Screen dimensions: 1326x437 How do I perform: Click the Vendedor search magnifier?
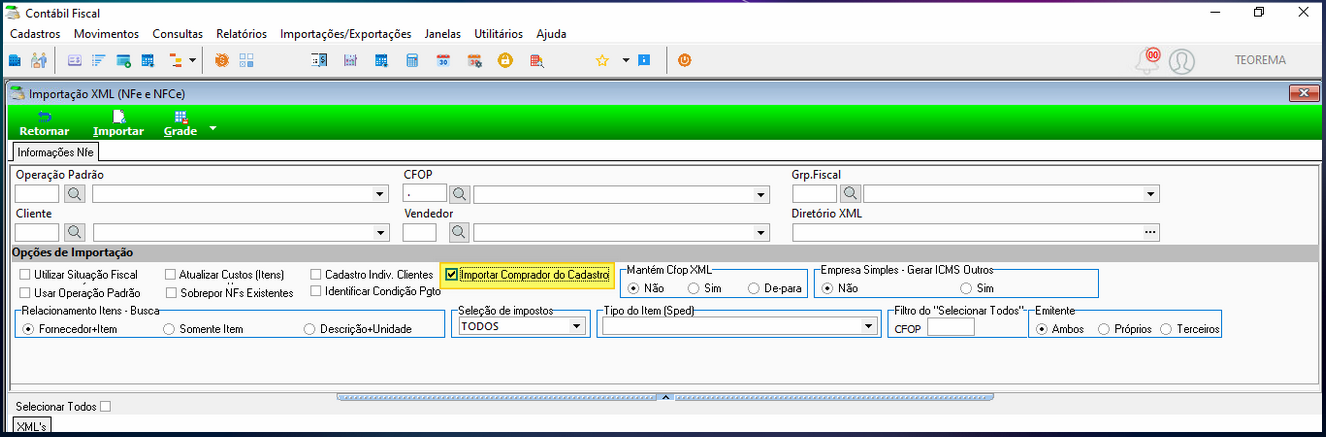[459, 232]
